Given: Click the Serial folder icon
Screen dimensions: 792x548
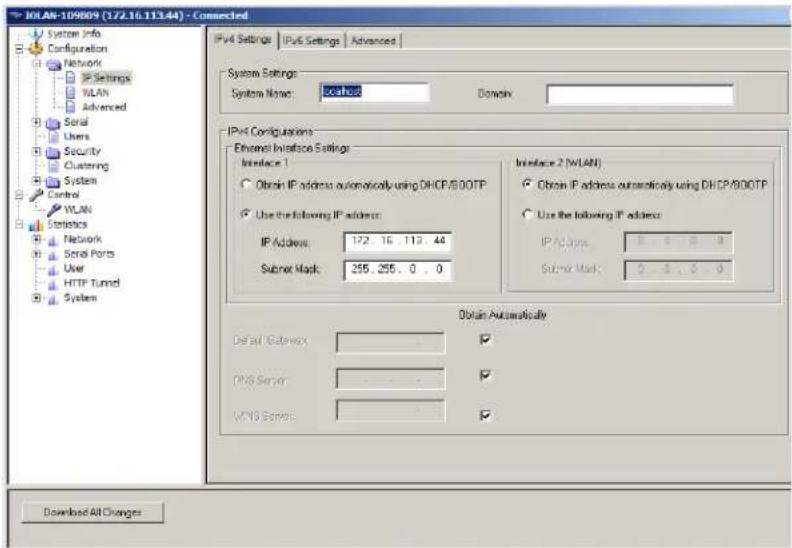Looking at the screenshot, I should coord(53,123).
